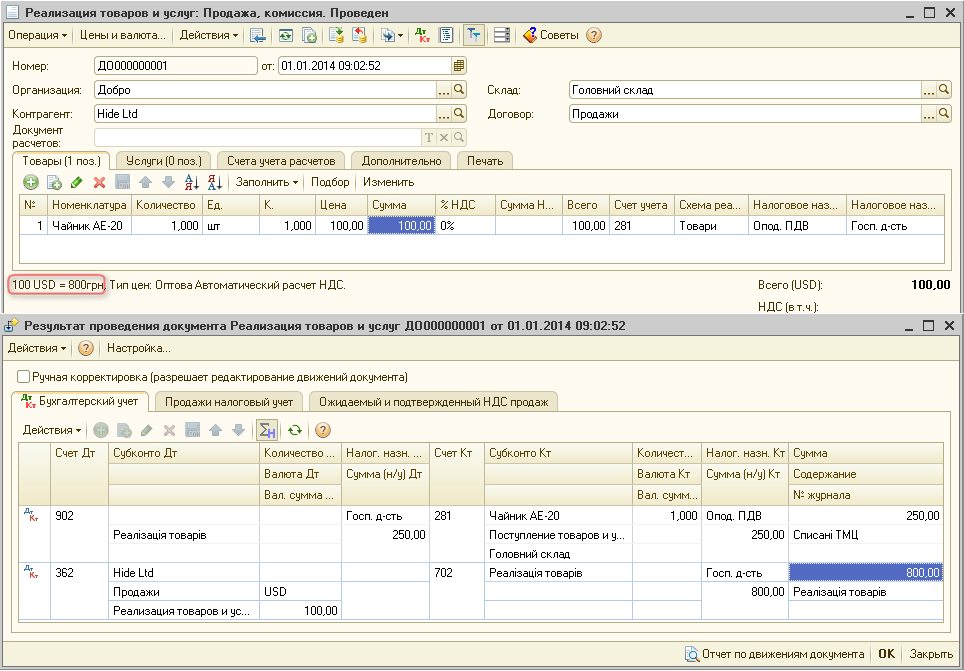964x671 pixels.
Task: Select the posting row with account 902
Action: (481, 534)
